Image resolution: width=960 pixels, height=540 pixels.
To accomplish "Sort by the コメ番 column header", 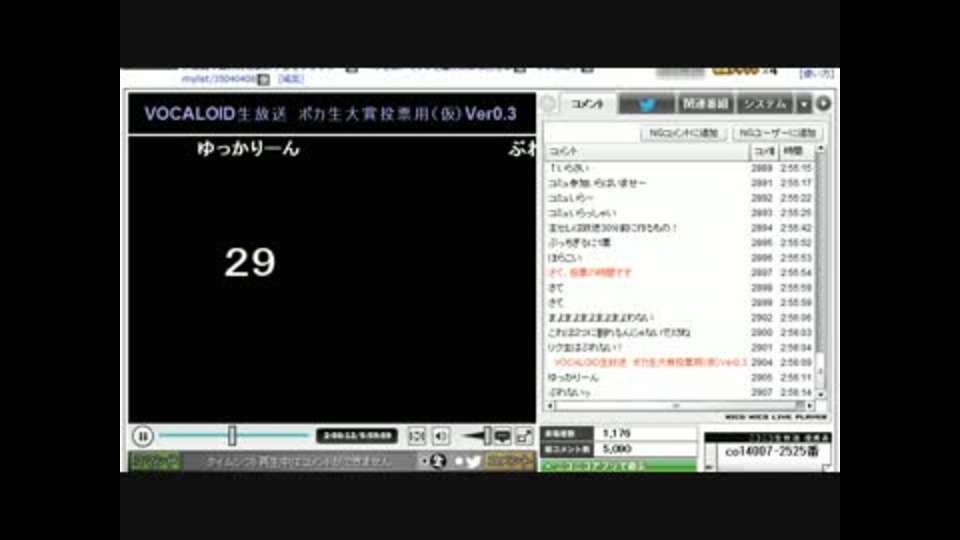I will [x=763, y=151].
